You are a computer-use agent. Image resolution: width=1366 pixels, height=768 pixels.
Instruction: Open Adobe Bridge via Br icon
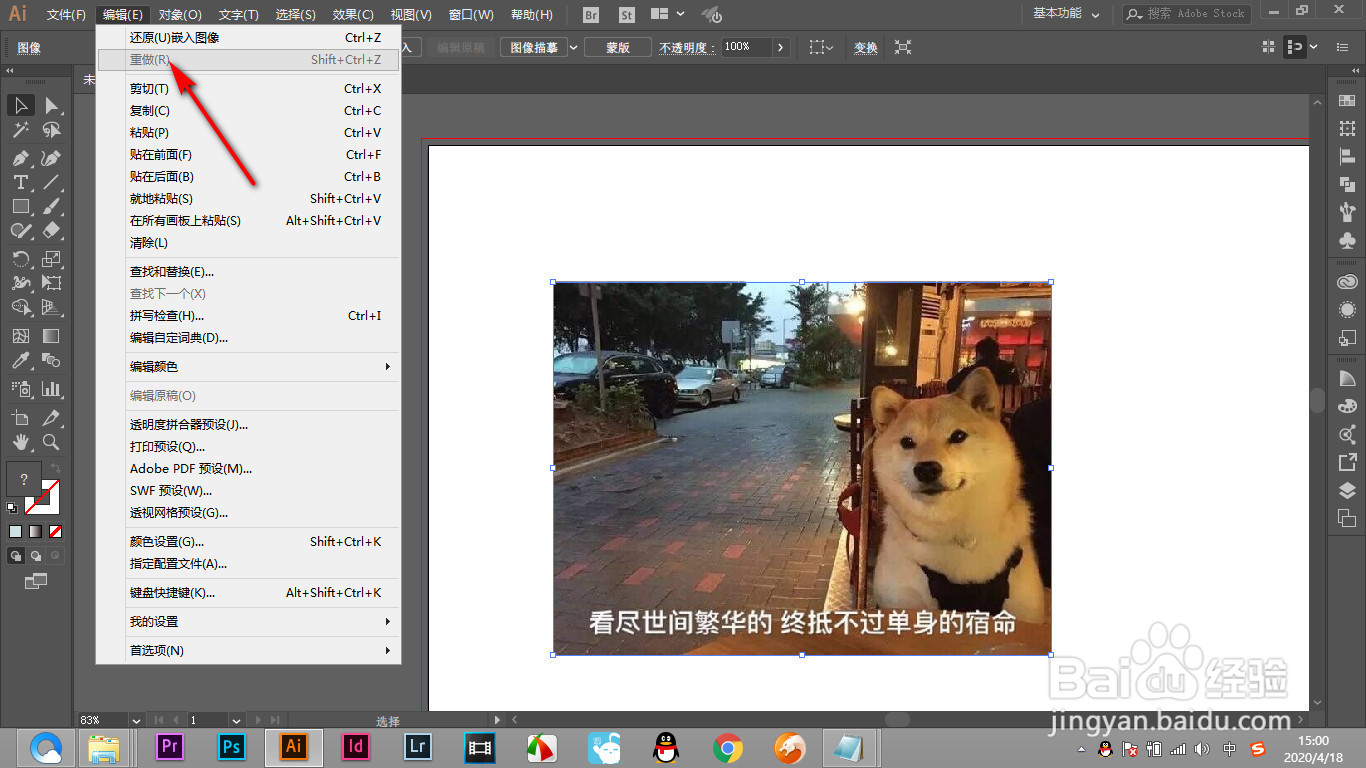pos(591,14)
